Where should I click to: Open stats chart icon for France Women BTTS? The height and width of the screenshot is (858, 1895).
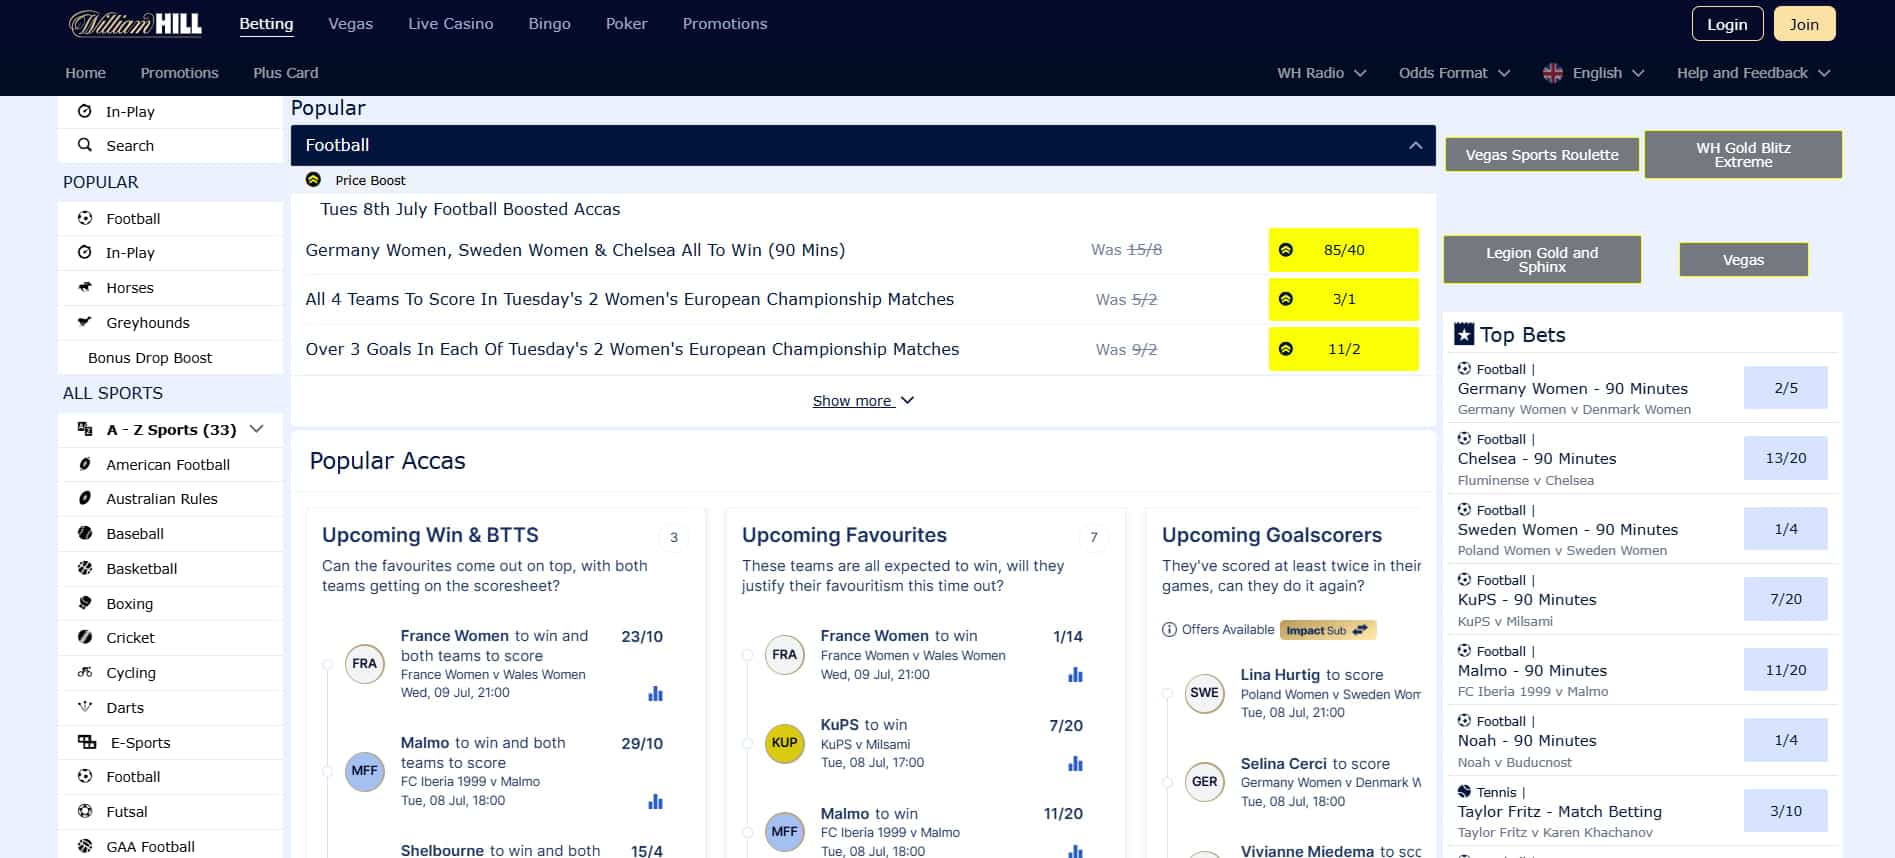click(x=655, y=693)
